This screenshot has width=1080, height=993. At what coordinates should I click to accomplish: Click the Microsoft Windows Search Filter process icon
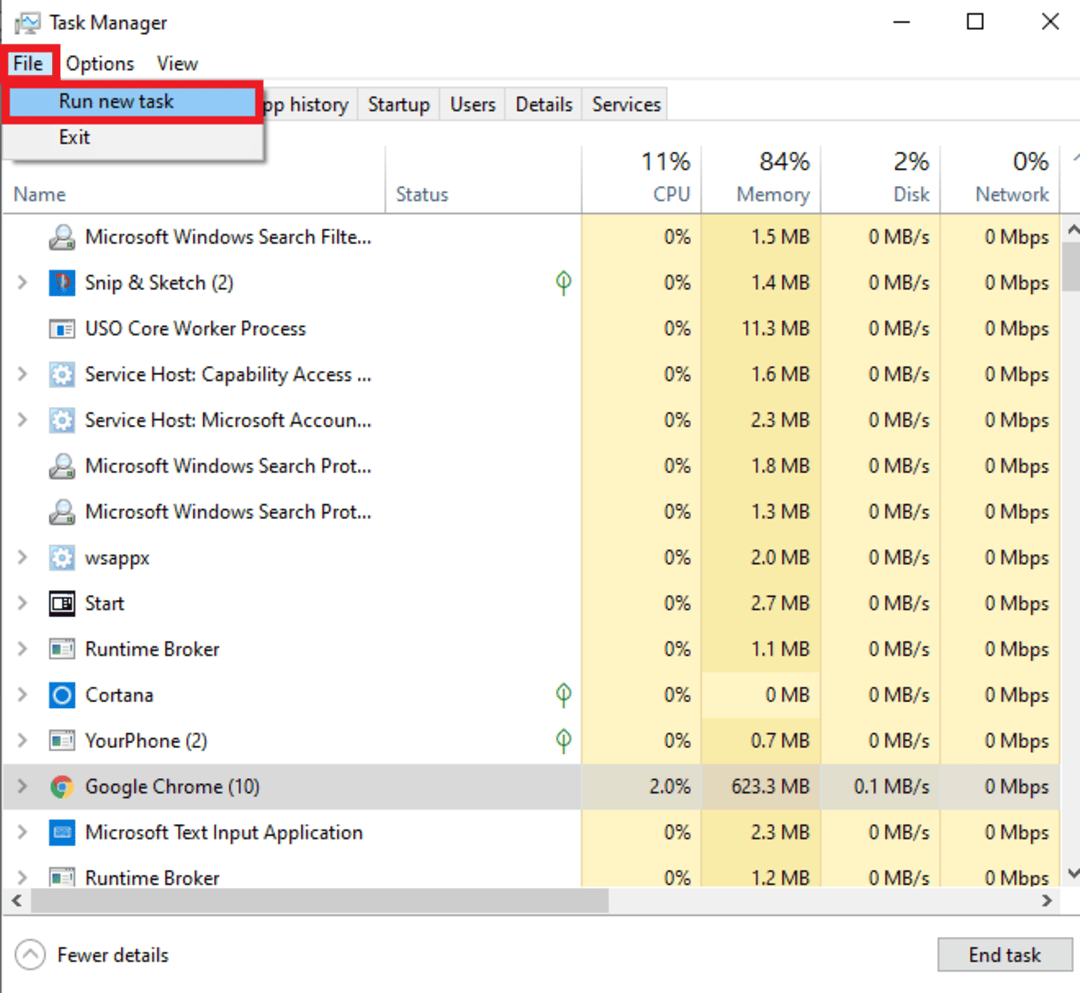point(62,237)
